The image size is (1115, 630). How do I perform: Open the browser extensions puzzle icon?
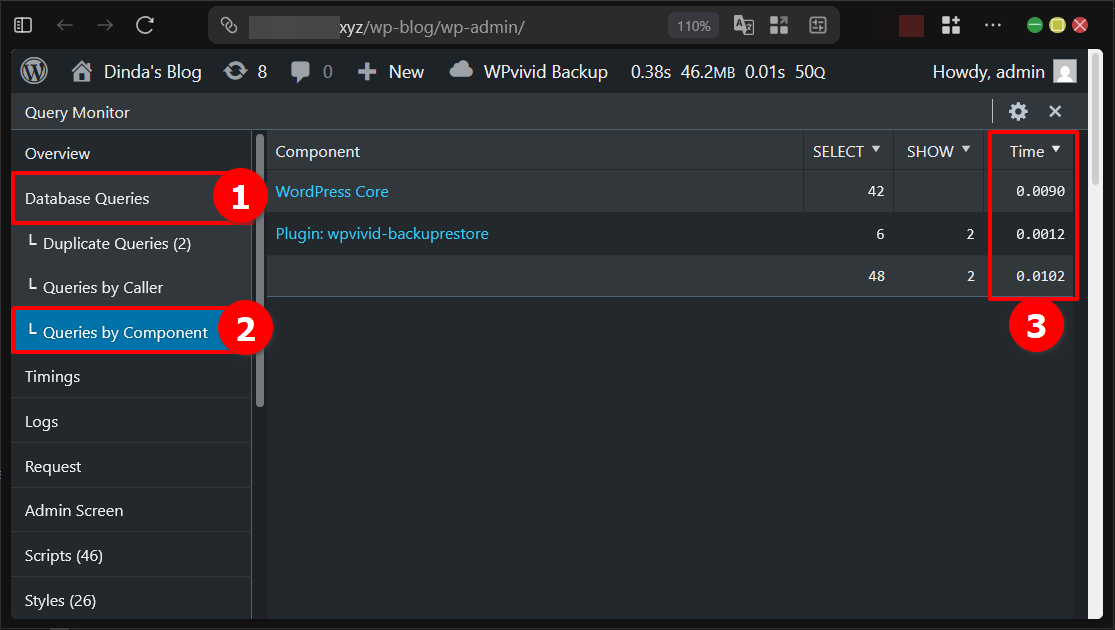click(950, 24)
